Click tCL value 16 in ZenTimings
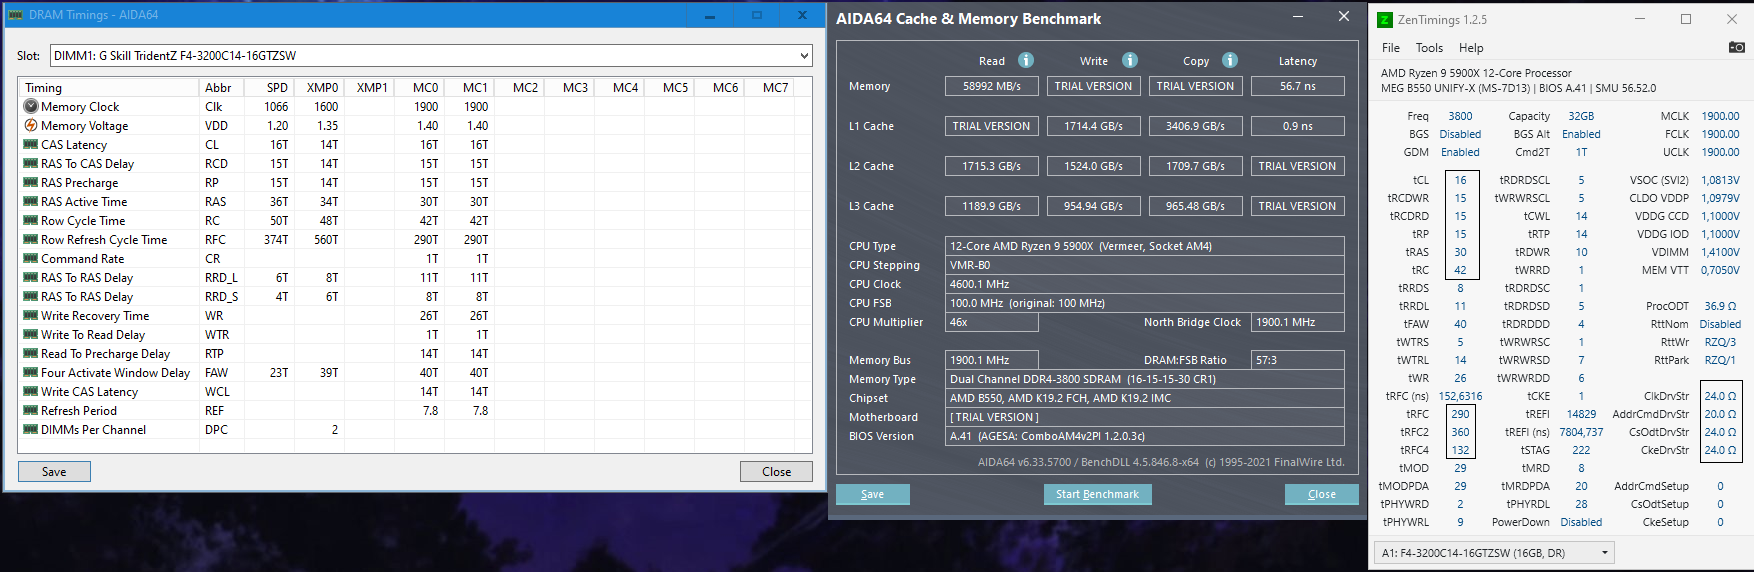 point(1461,180)
